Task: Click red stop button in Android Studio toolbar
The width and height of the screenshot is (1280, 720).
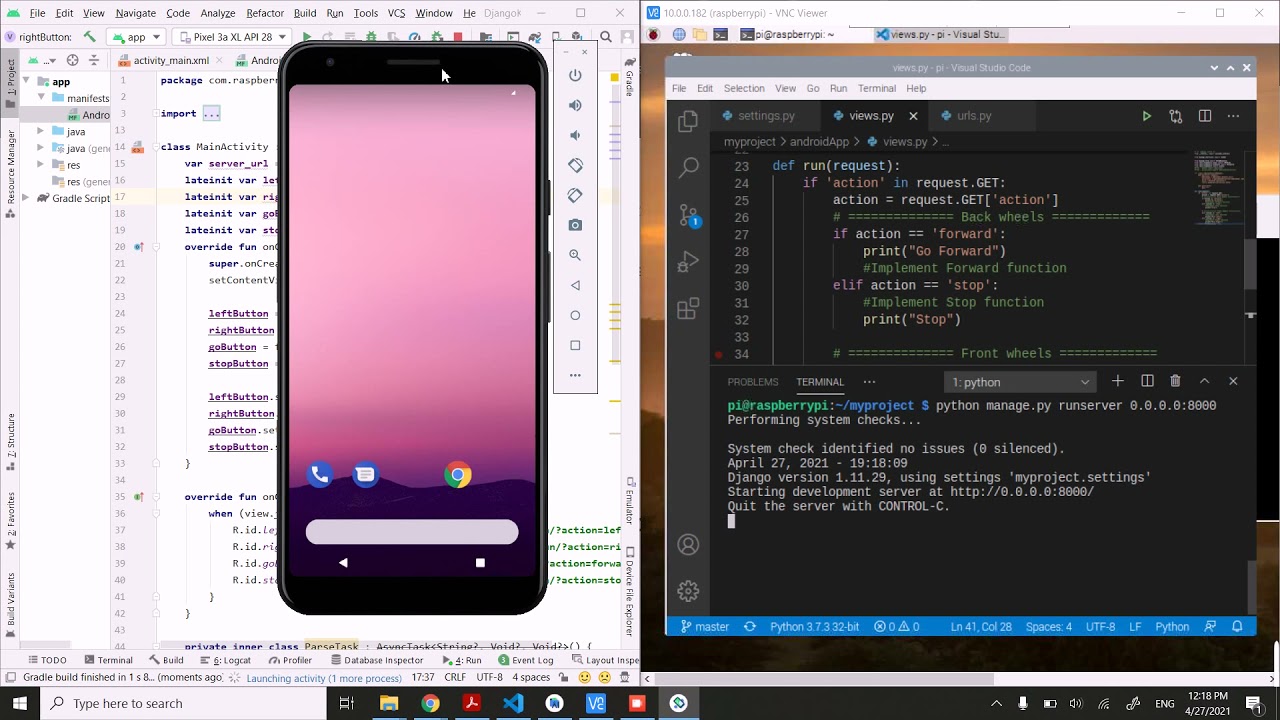Action: [458, 37]
